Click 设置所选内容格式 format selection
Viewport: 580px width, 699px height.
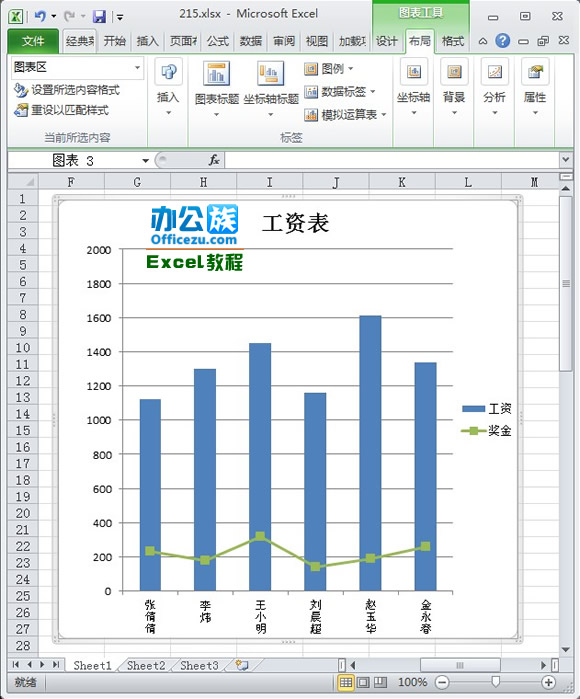(x=67, y=90)
